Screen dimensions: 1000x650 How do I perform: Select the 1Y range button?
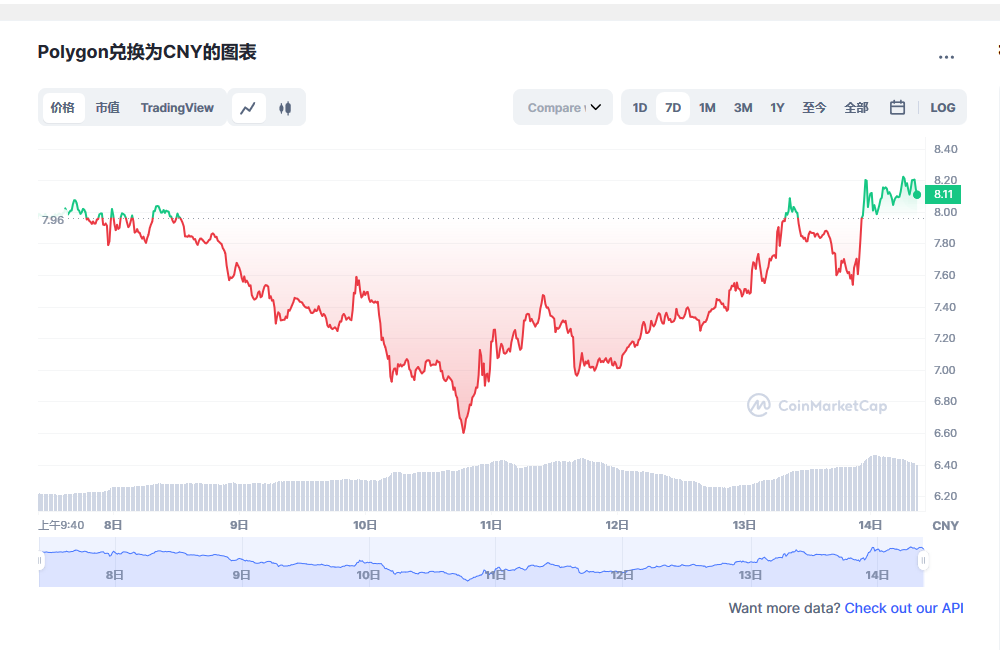(x=777, y=107)
